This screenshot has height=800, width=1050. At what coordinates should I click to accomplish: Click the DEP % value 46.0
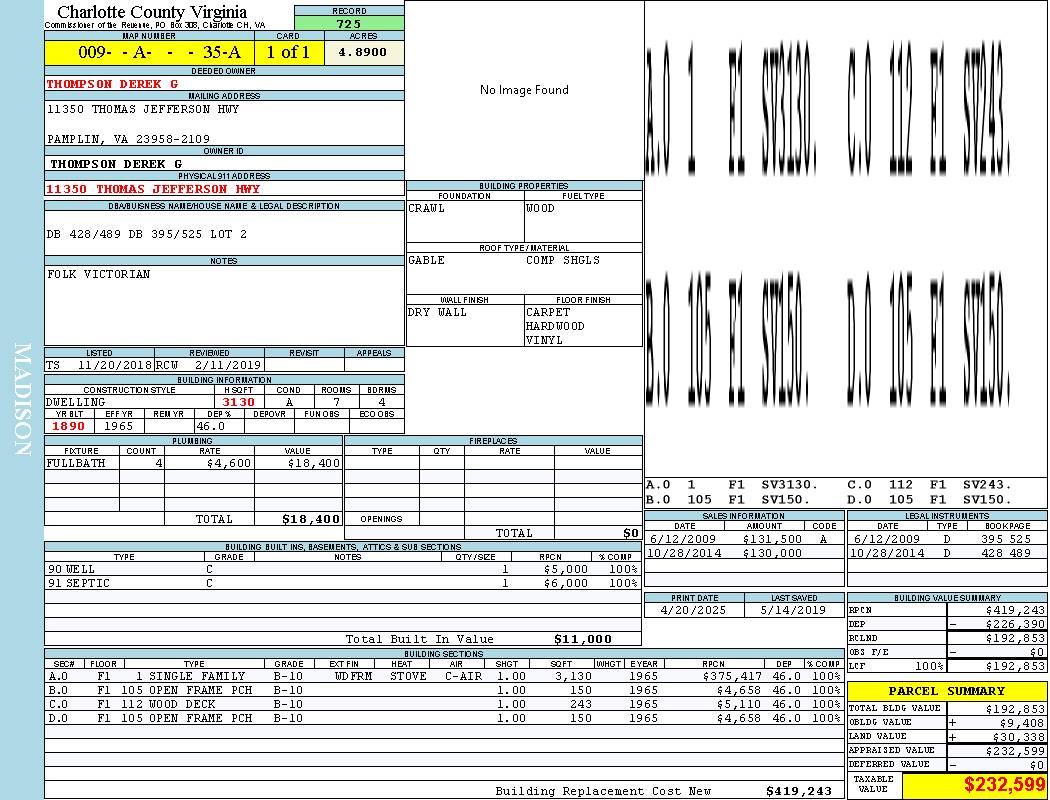point(210,426)
